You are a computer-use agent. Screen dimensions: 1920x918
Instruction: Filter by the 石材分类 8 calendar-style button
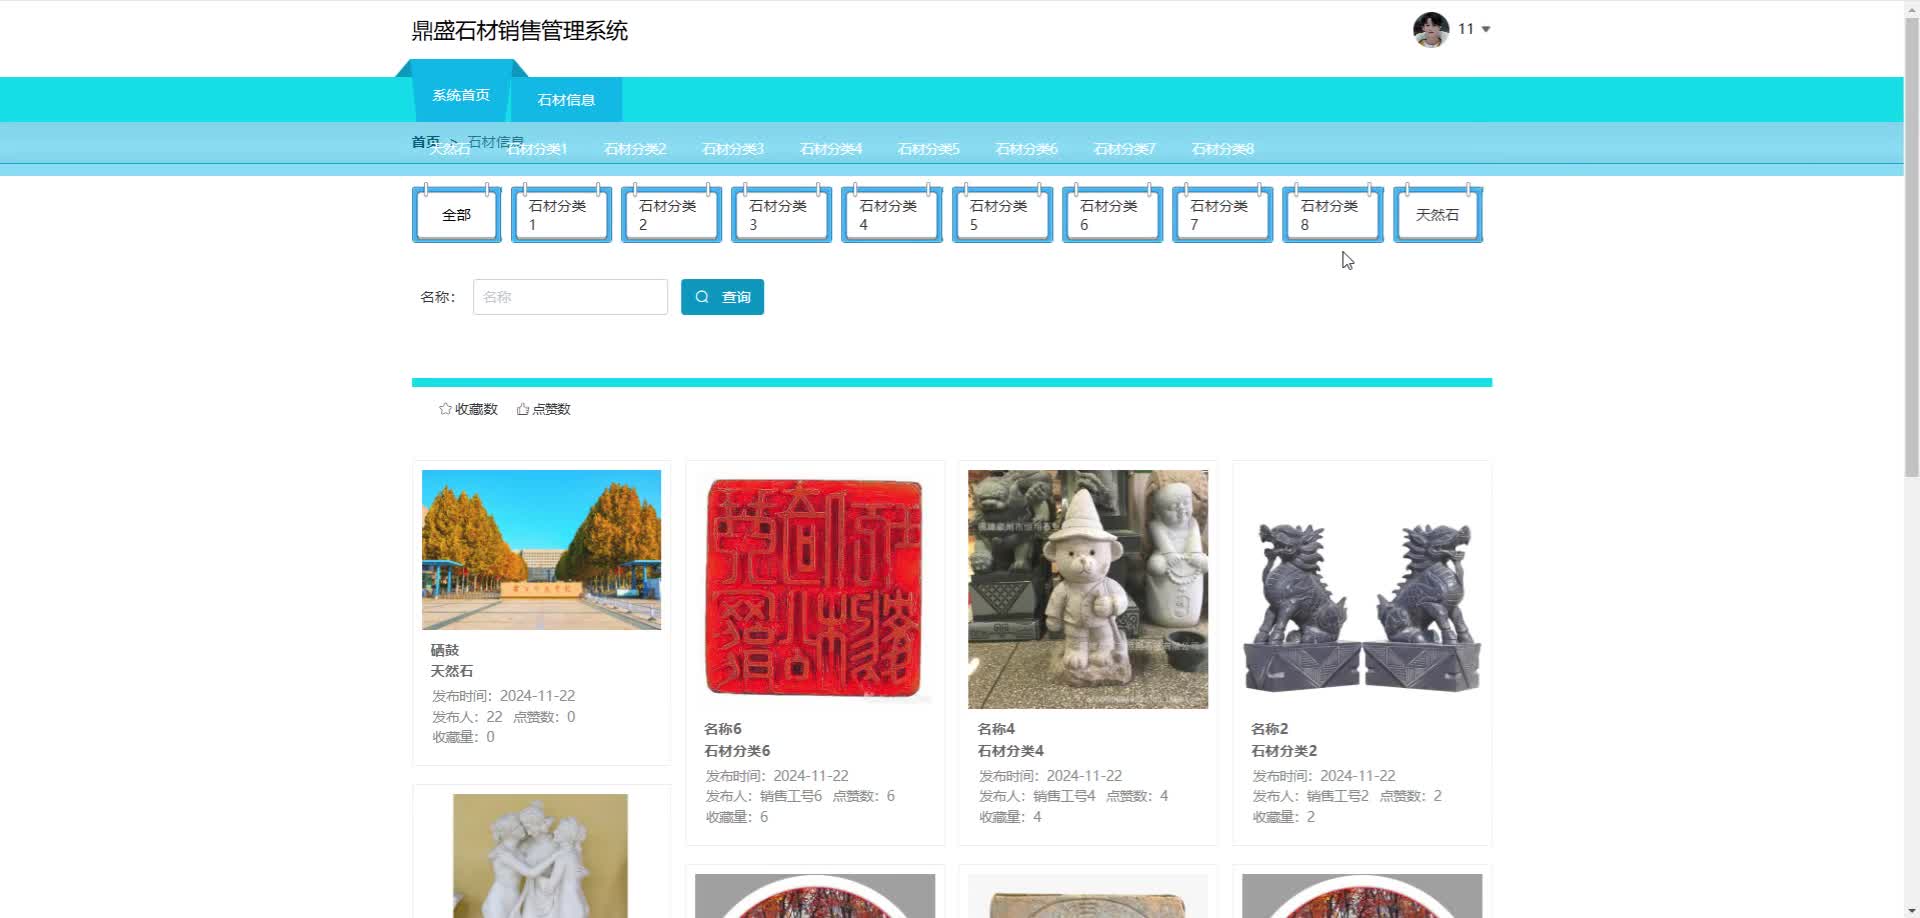(x=1333, y=214)
